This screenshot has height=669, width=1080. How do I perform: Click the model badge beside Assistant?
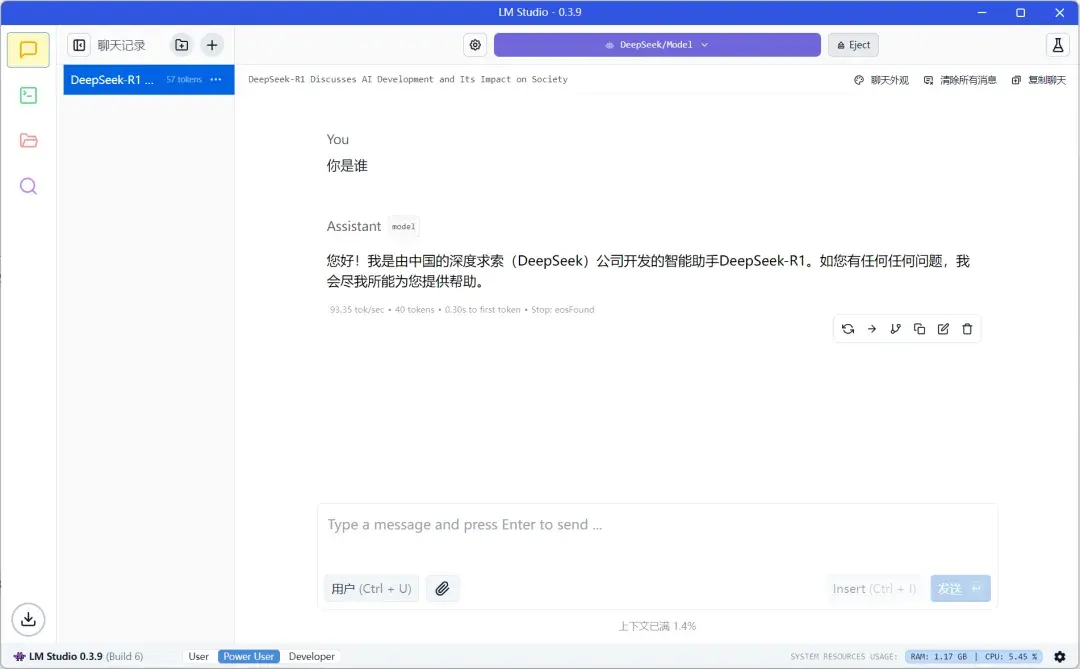[x=404, y=227]
